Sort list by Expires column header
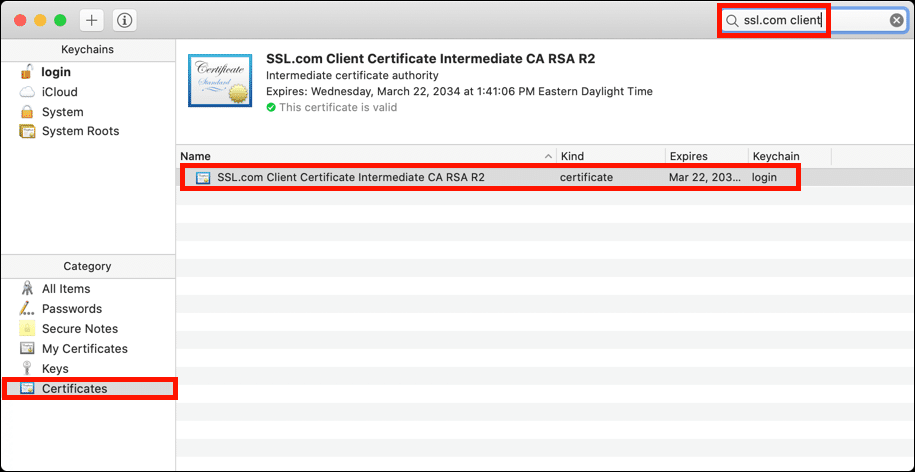Image resolution: width=915 pixels, height=472 pixels. [706, 156]
